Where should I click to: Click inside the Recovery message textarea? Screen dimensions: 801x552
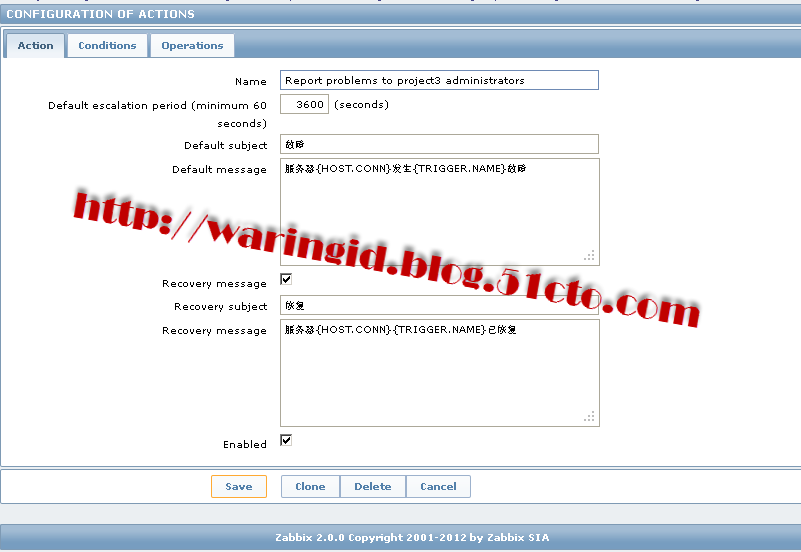(x=440, y=373)
